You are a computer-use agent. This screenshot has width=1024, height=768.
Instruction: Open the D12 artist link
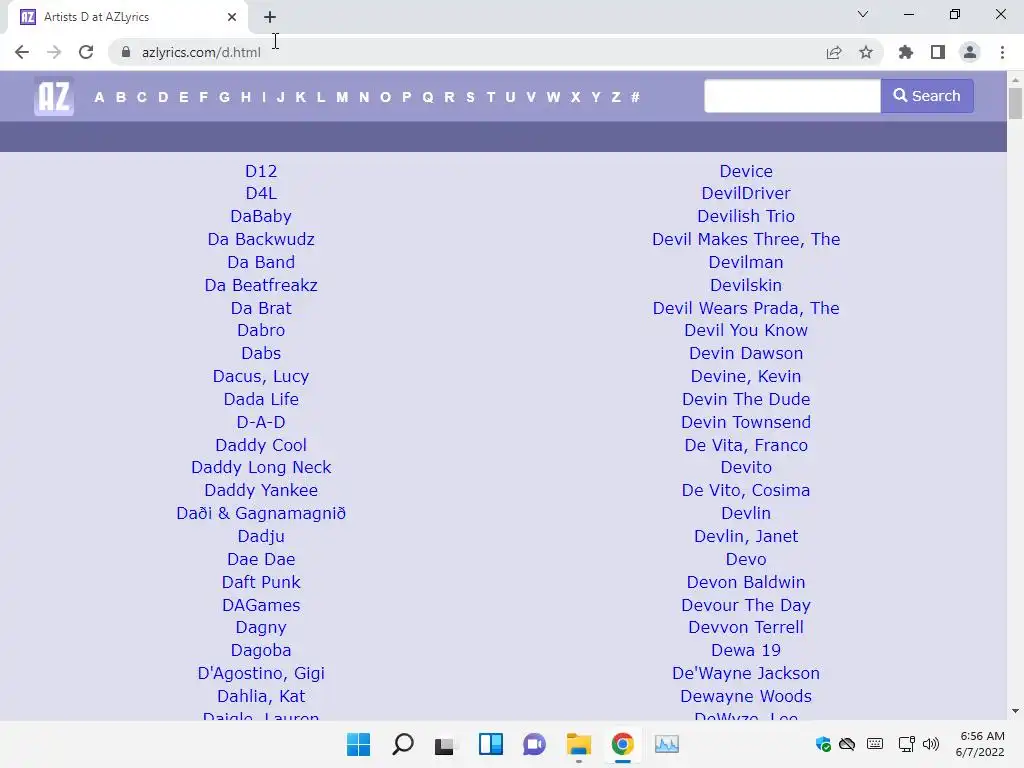pos(261,171)
